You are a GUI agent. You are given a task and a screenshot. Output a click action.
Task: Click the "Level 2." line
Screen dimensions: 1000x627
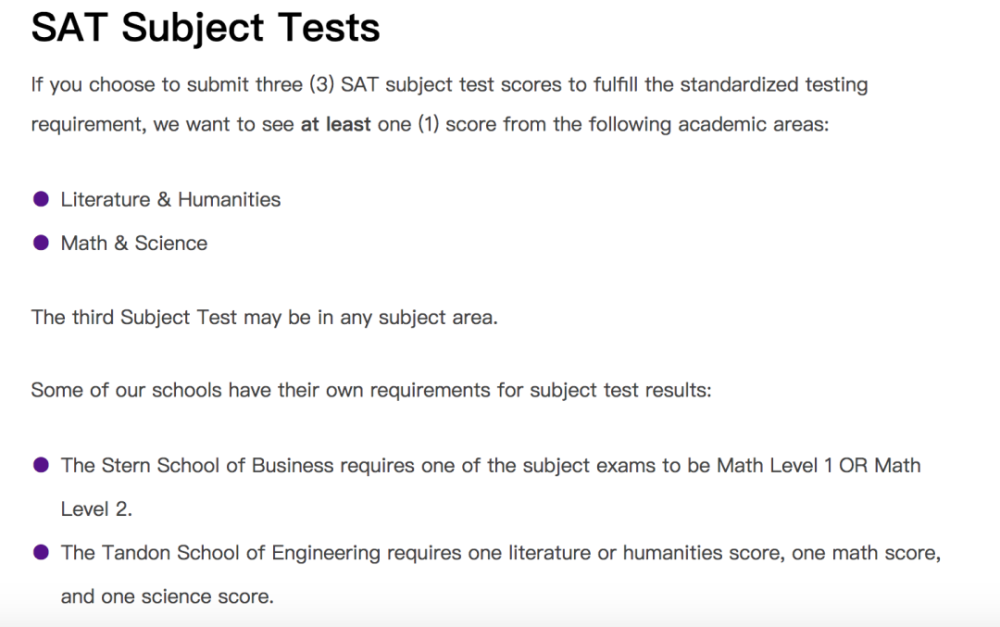(x=96, y=509)
